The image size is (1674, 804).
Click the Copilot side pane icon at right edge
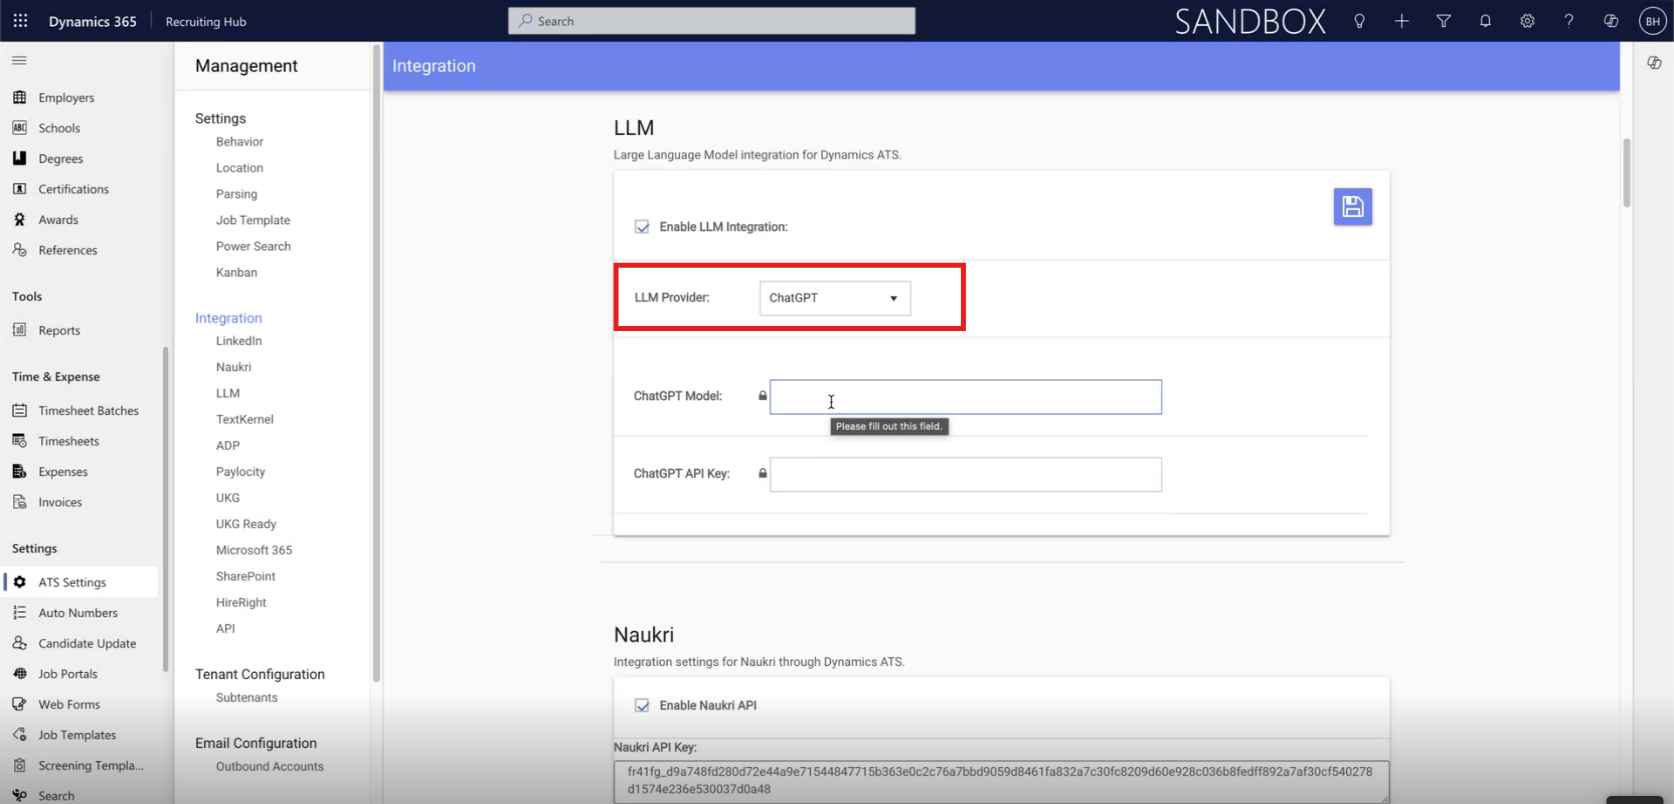click(x=1654, y=62)
